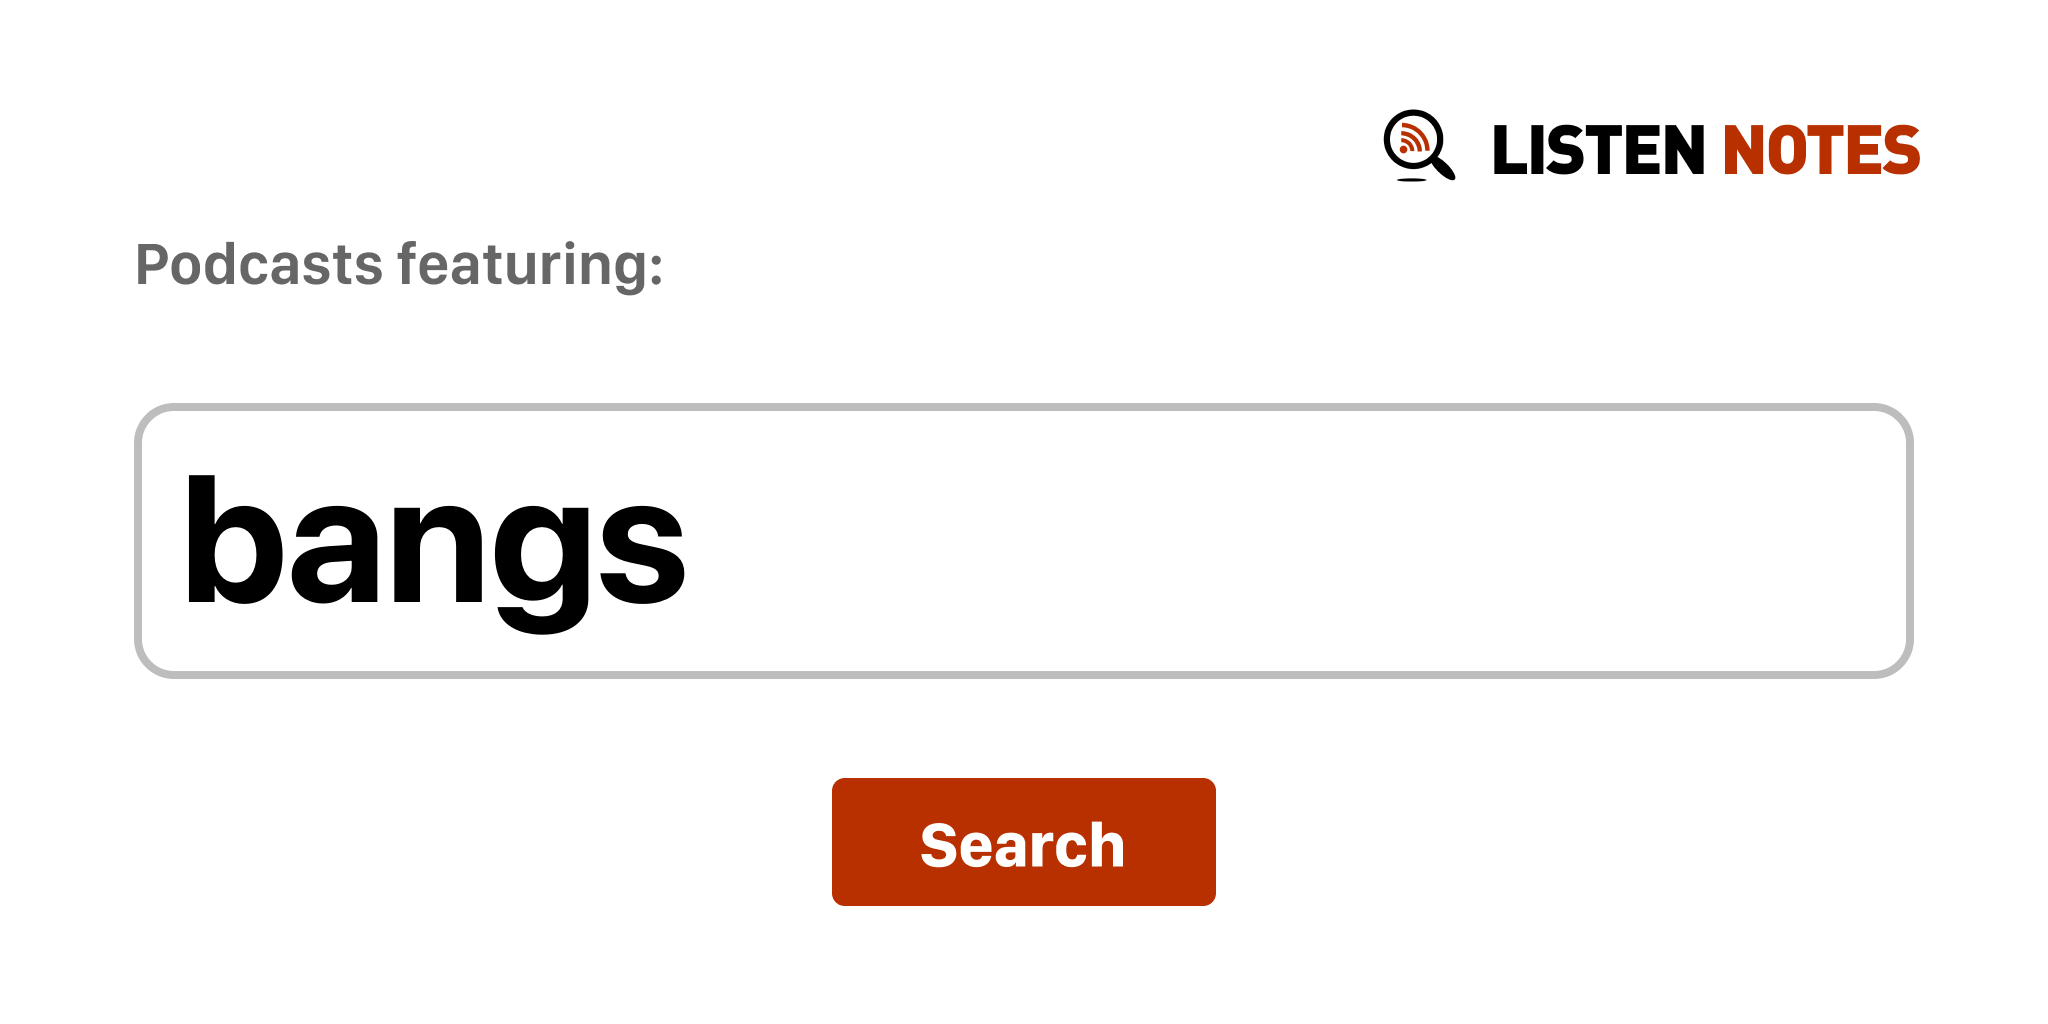Click the circular lens of the Listen Notes logo

point(1414,140)
